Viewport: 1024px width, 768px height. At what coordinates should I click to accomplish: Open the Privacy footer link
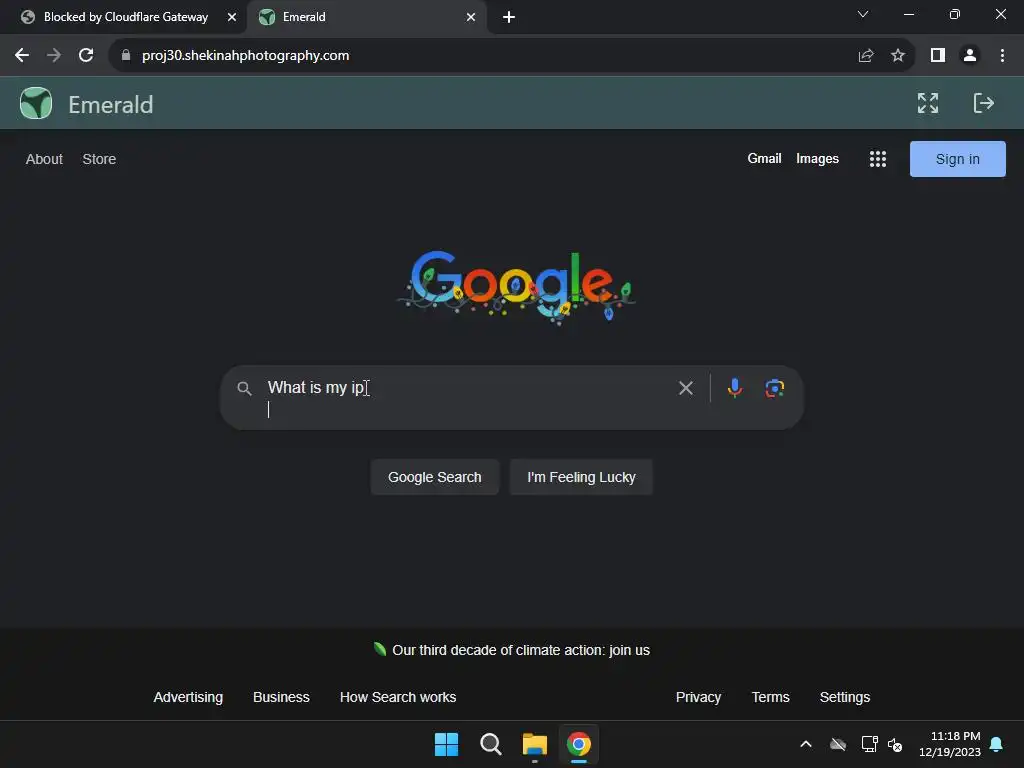coord(698,697)
